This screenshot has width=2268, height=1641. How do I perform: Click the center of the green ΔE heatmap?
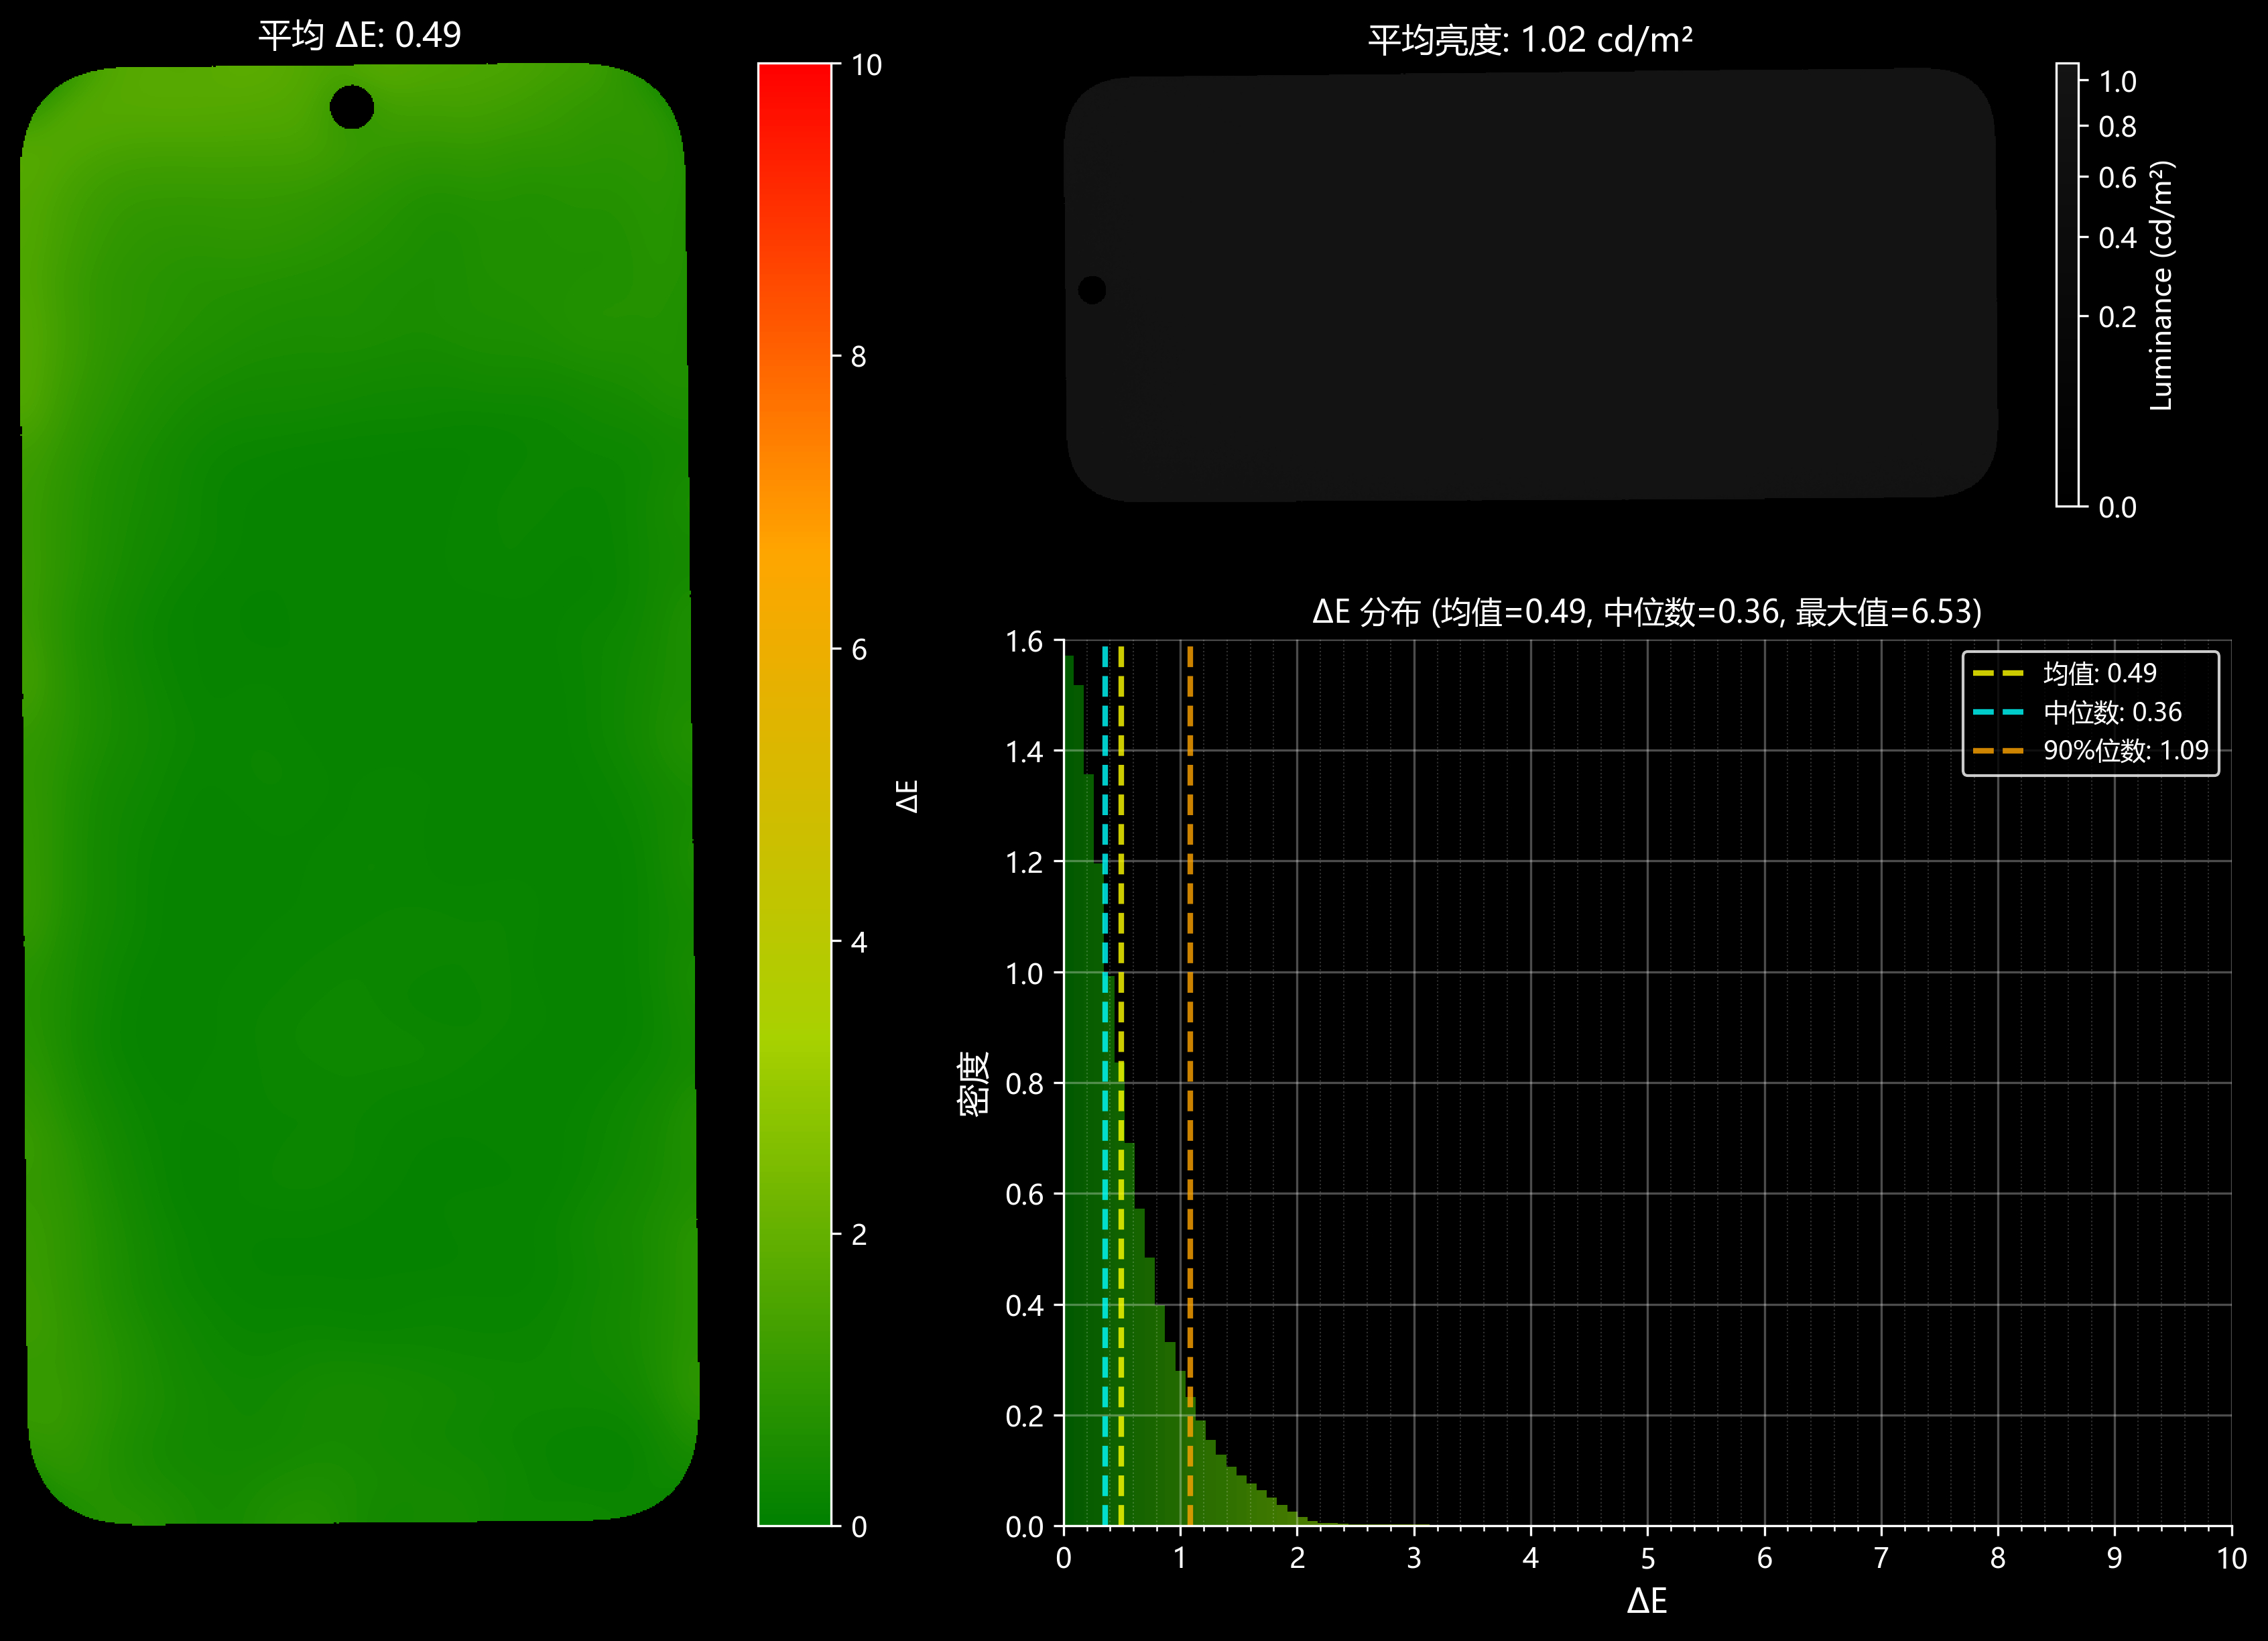358,795
